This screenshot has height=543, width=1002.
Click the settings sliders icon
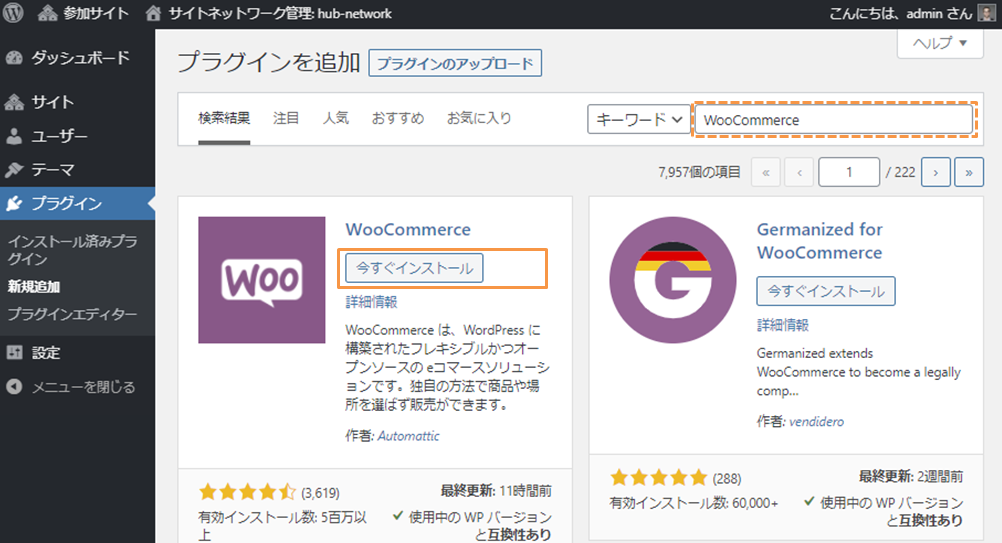pyautogui.click(x=14, y=352)
